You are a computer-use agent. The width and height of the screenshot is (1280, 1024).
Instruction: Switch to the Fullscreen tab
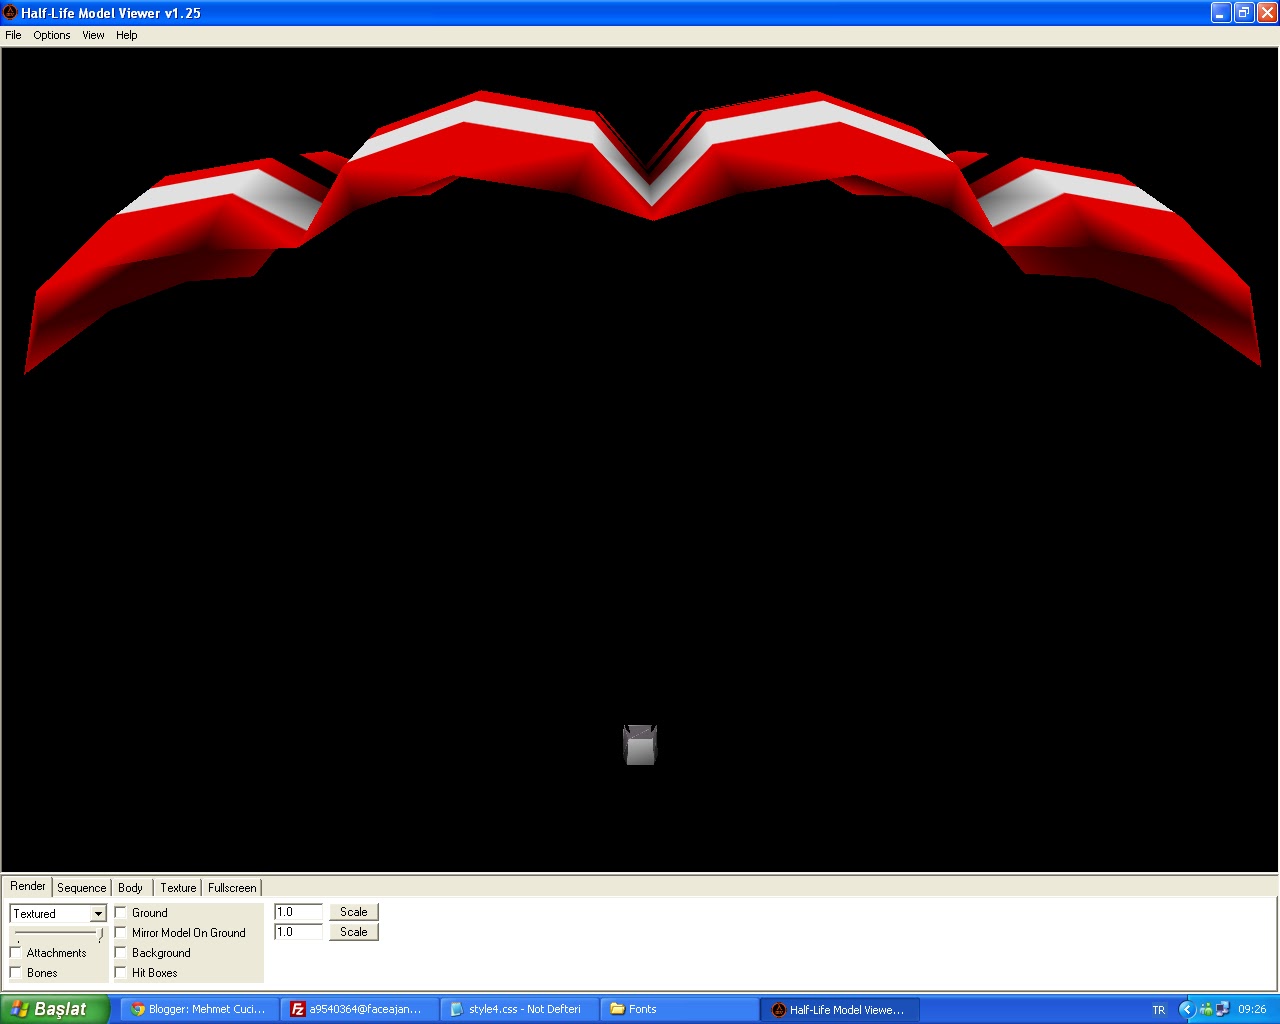coord(232,888)
